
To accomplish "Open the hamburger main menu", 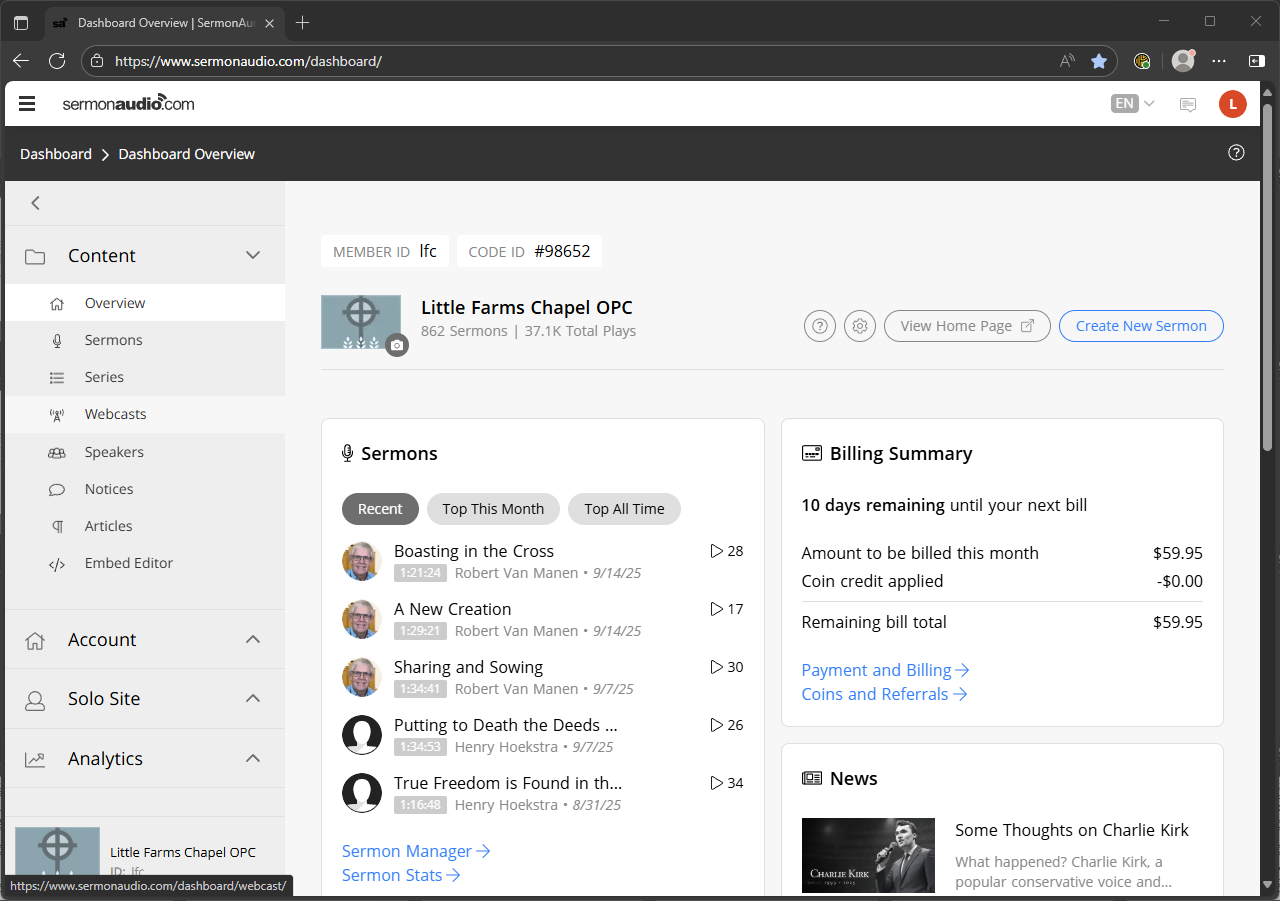I will 27,104.
